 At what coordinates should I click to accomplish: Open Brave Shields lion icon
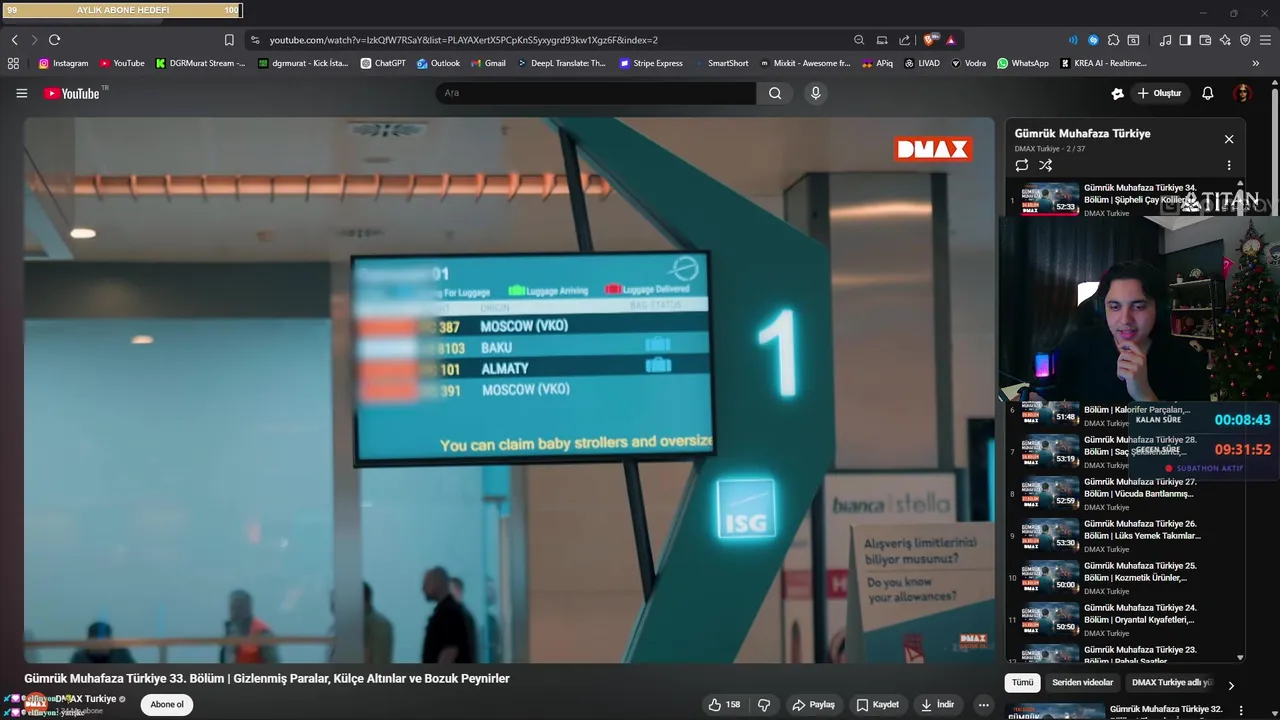(930, 40)
